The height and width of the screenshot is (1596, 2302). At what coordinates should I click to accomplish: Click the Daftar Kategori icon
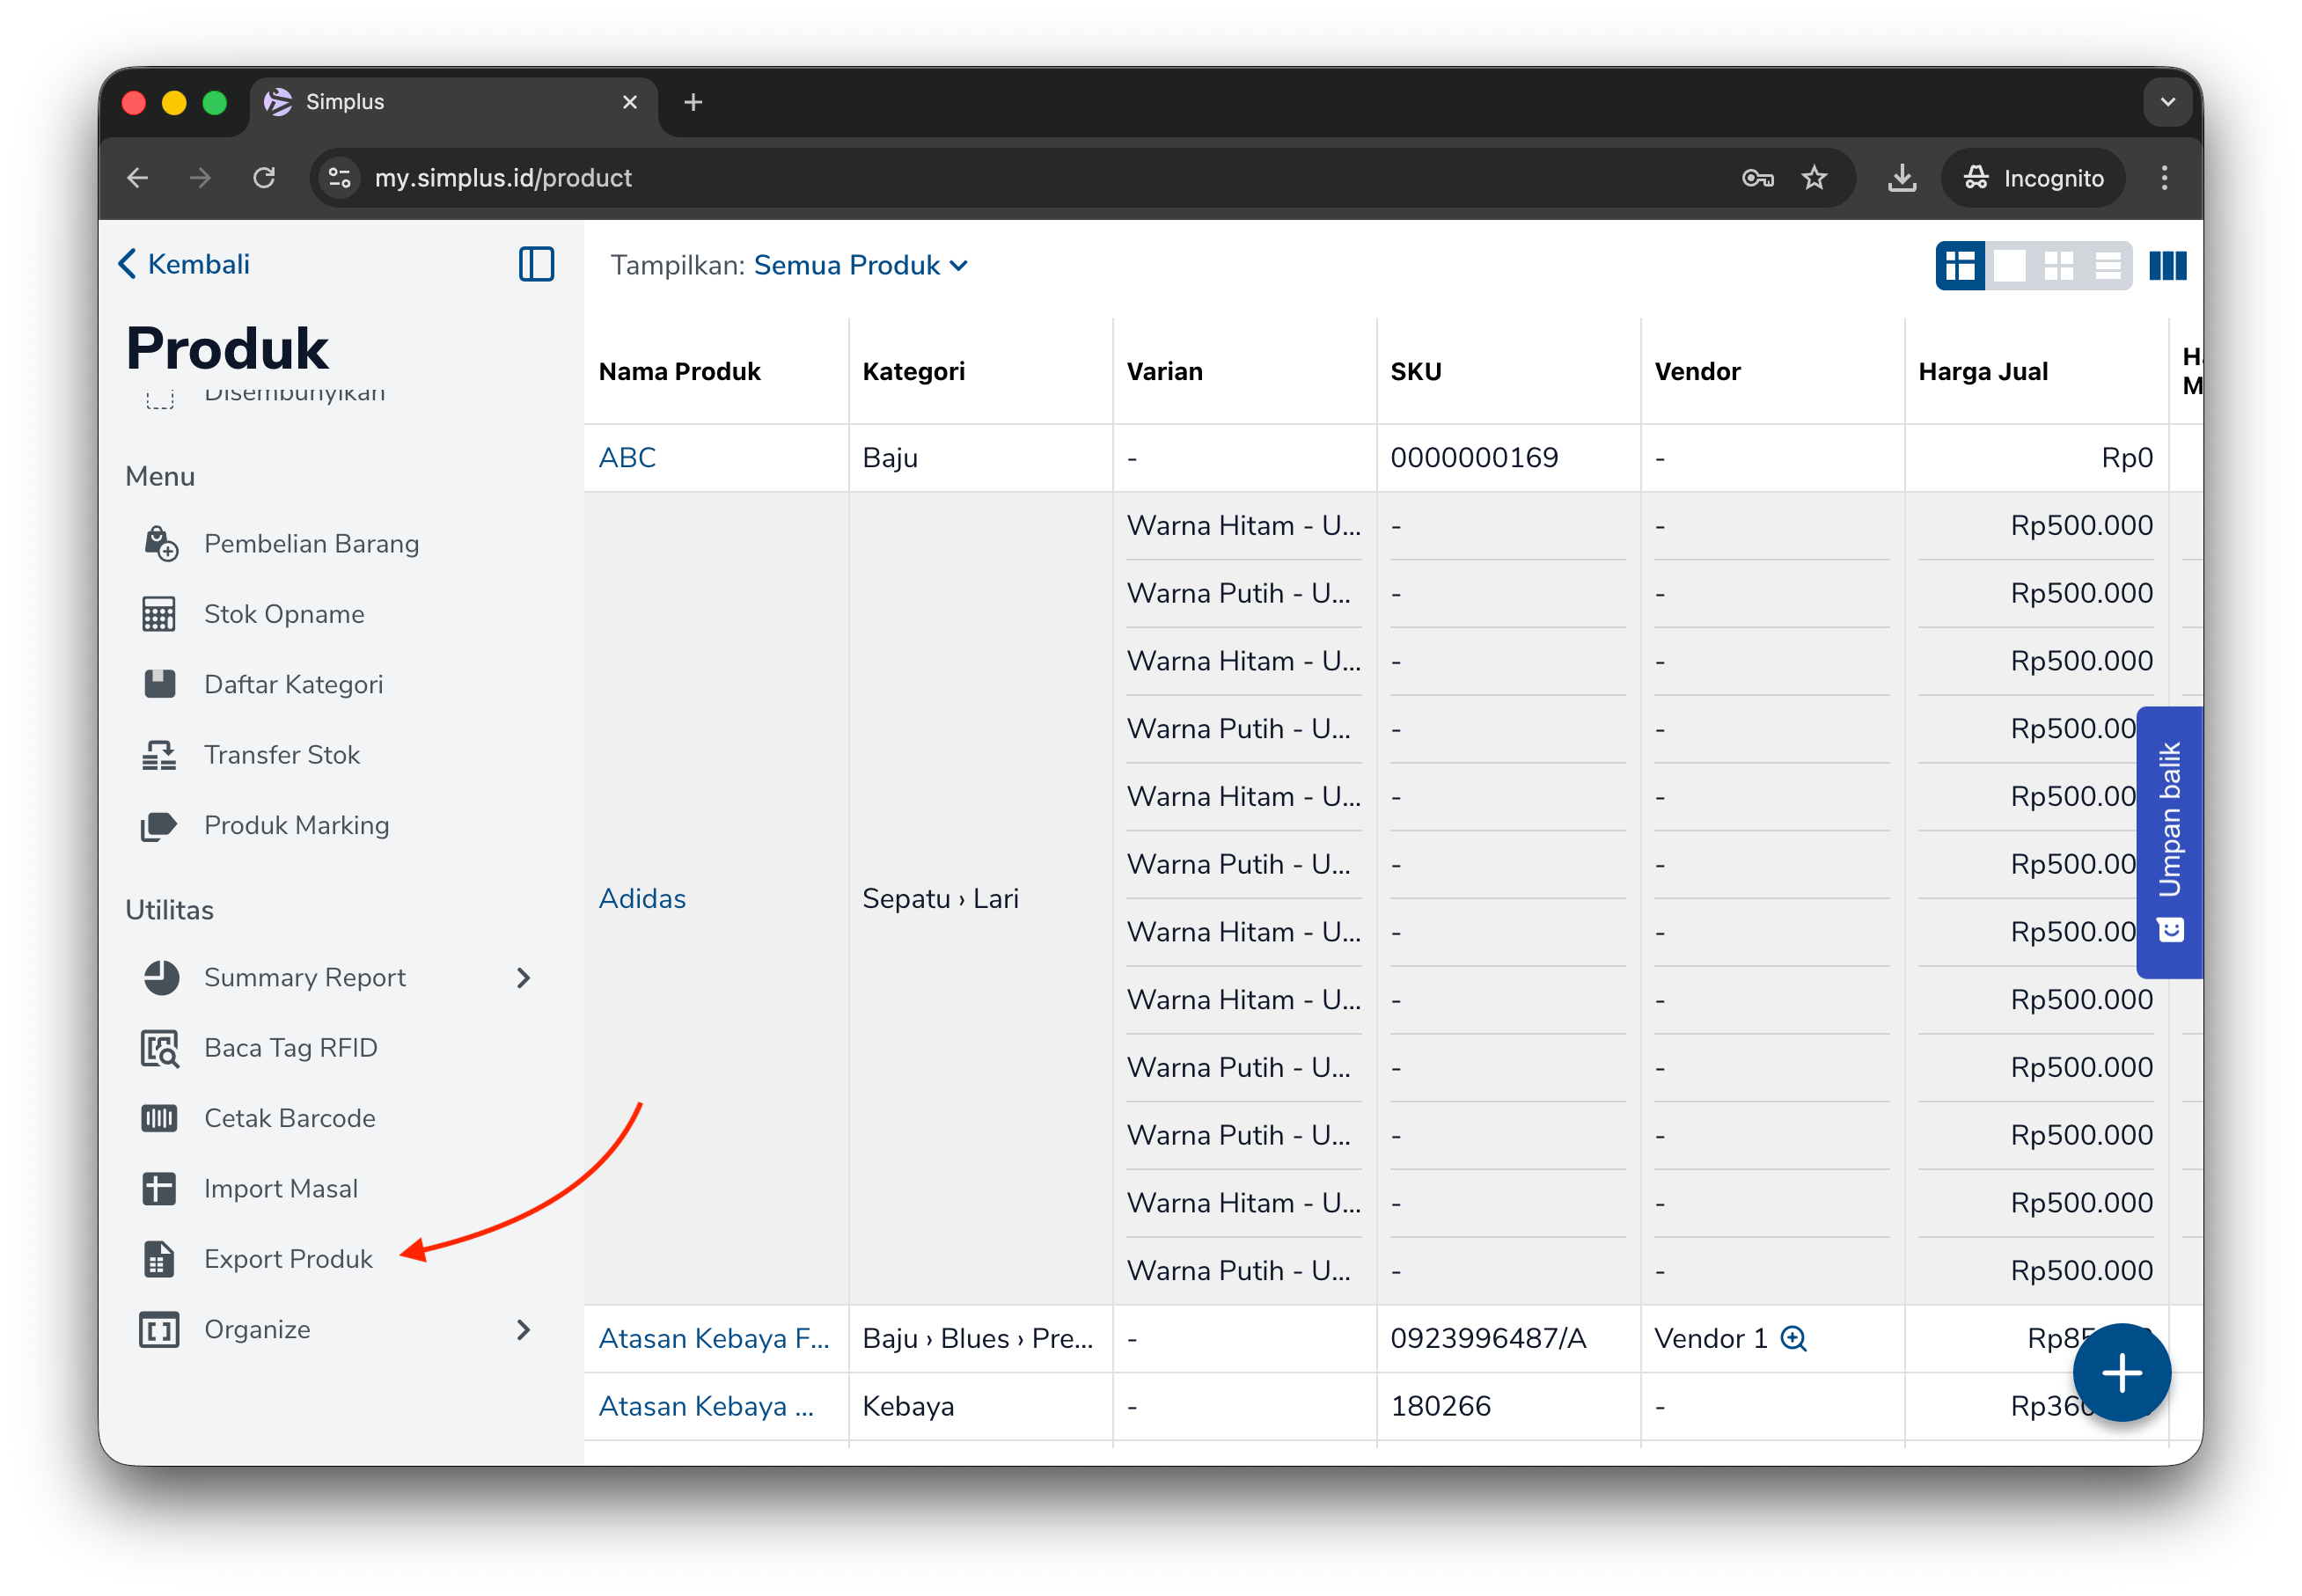click(159, 684)
